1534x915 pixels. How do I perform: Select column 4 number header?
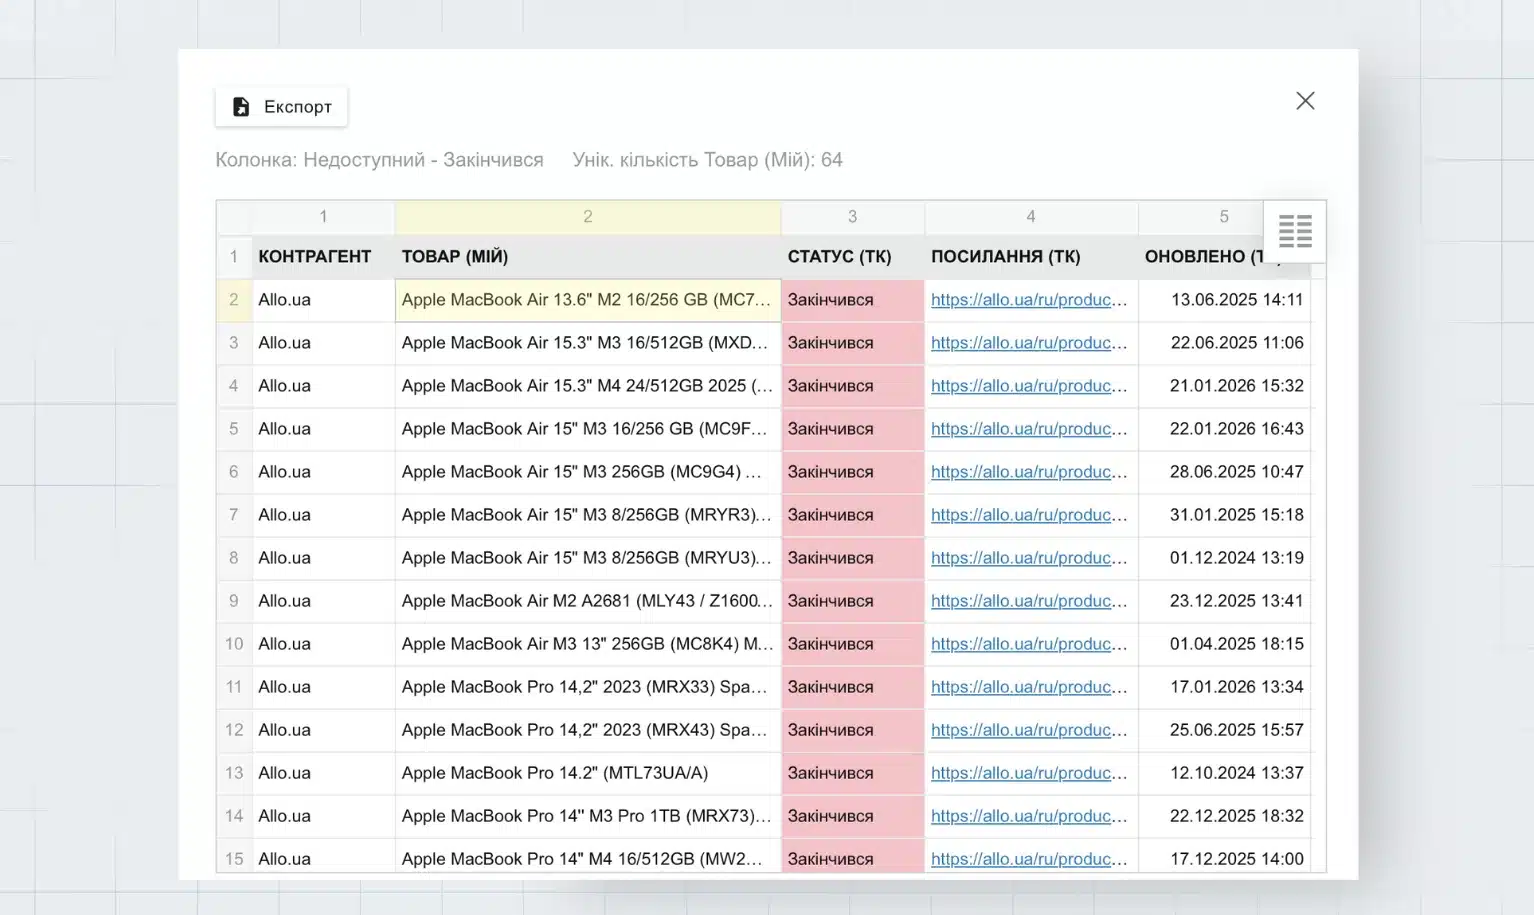point(1030,217)
